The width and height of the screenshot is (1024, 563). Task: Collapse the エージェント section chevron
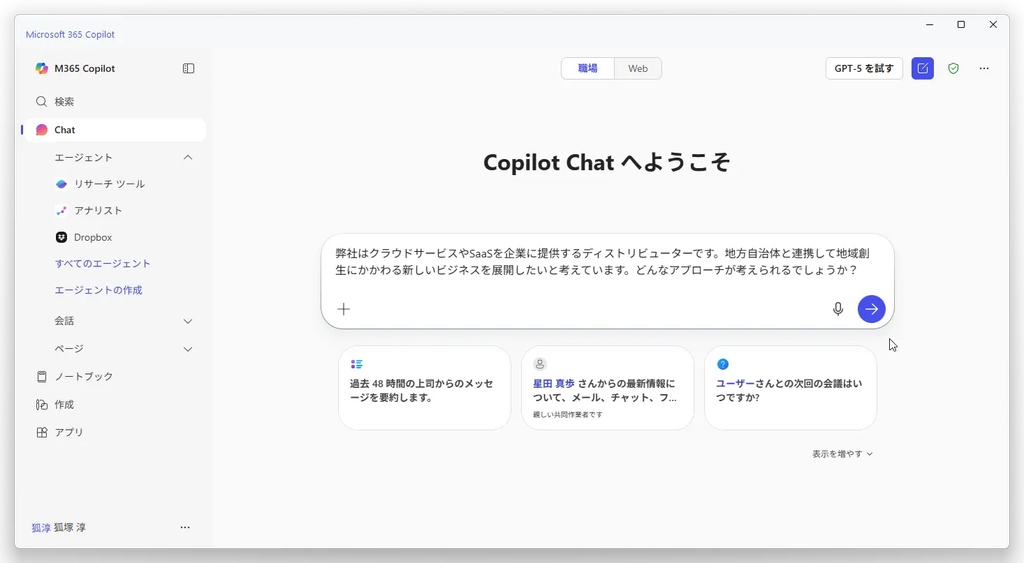188,157
